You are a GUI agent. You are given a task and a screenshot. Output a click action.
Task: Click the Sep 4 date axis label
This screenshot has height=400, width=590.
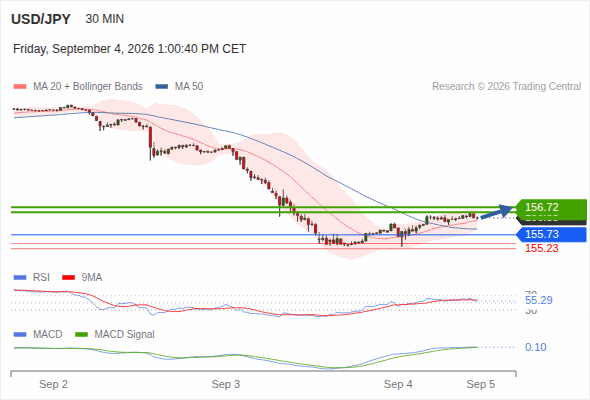click(x=398, y=384)
